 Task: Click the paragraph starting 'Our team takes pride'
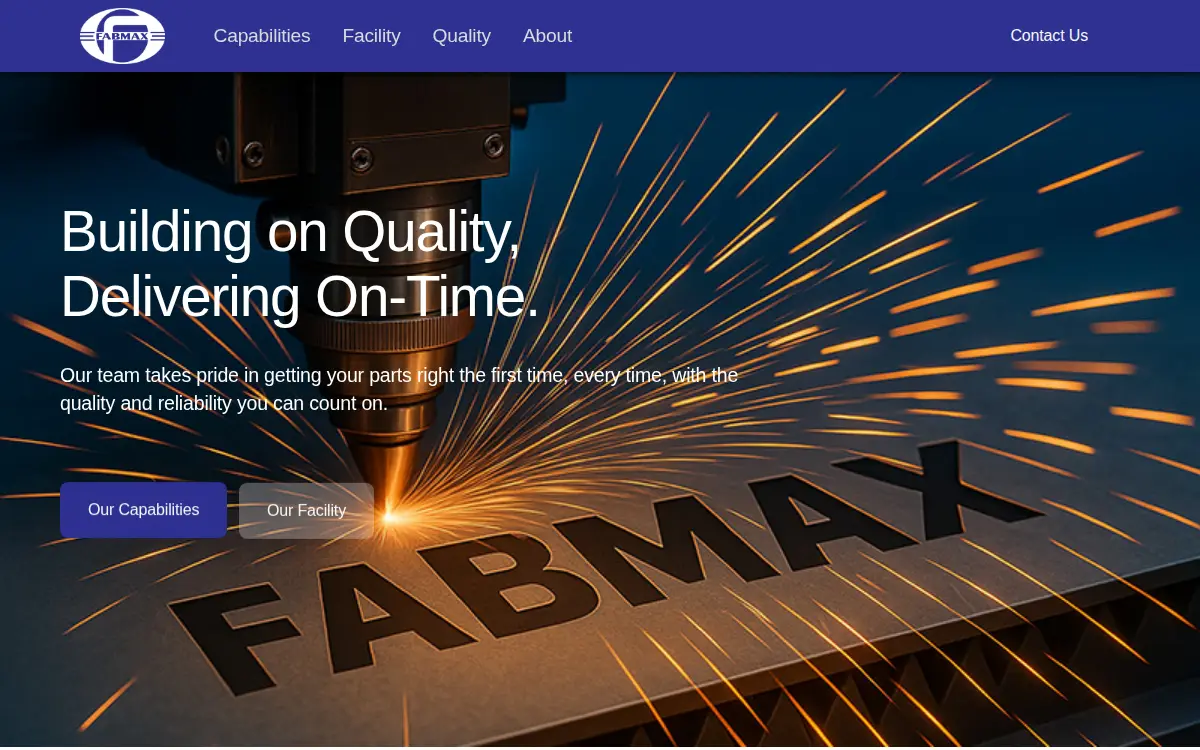[x=399, y=389]
